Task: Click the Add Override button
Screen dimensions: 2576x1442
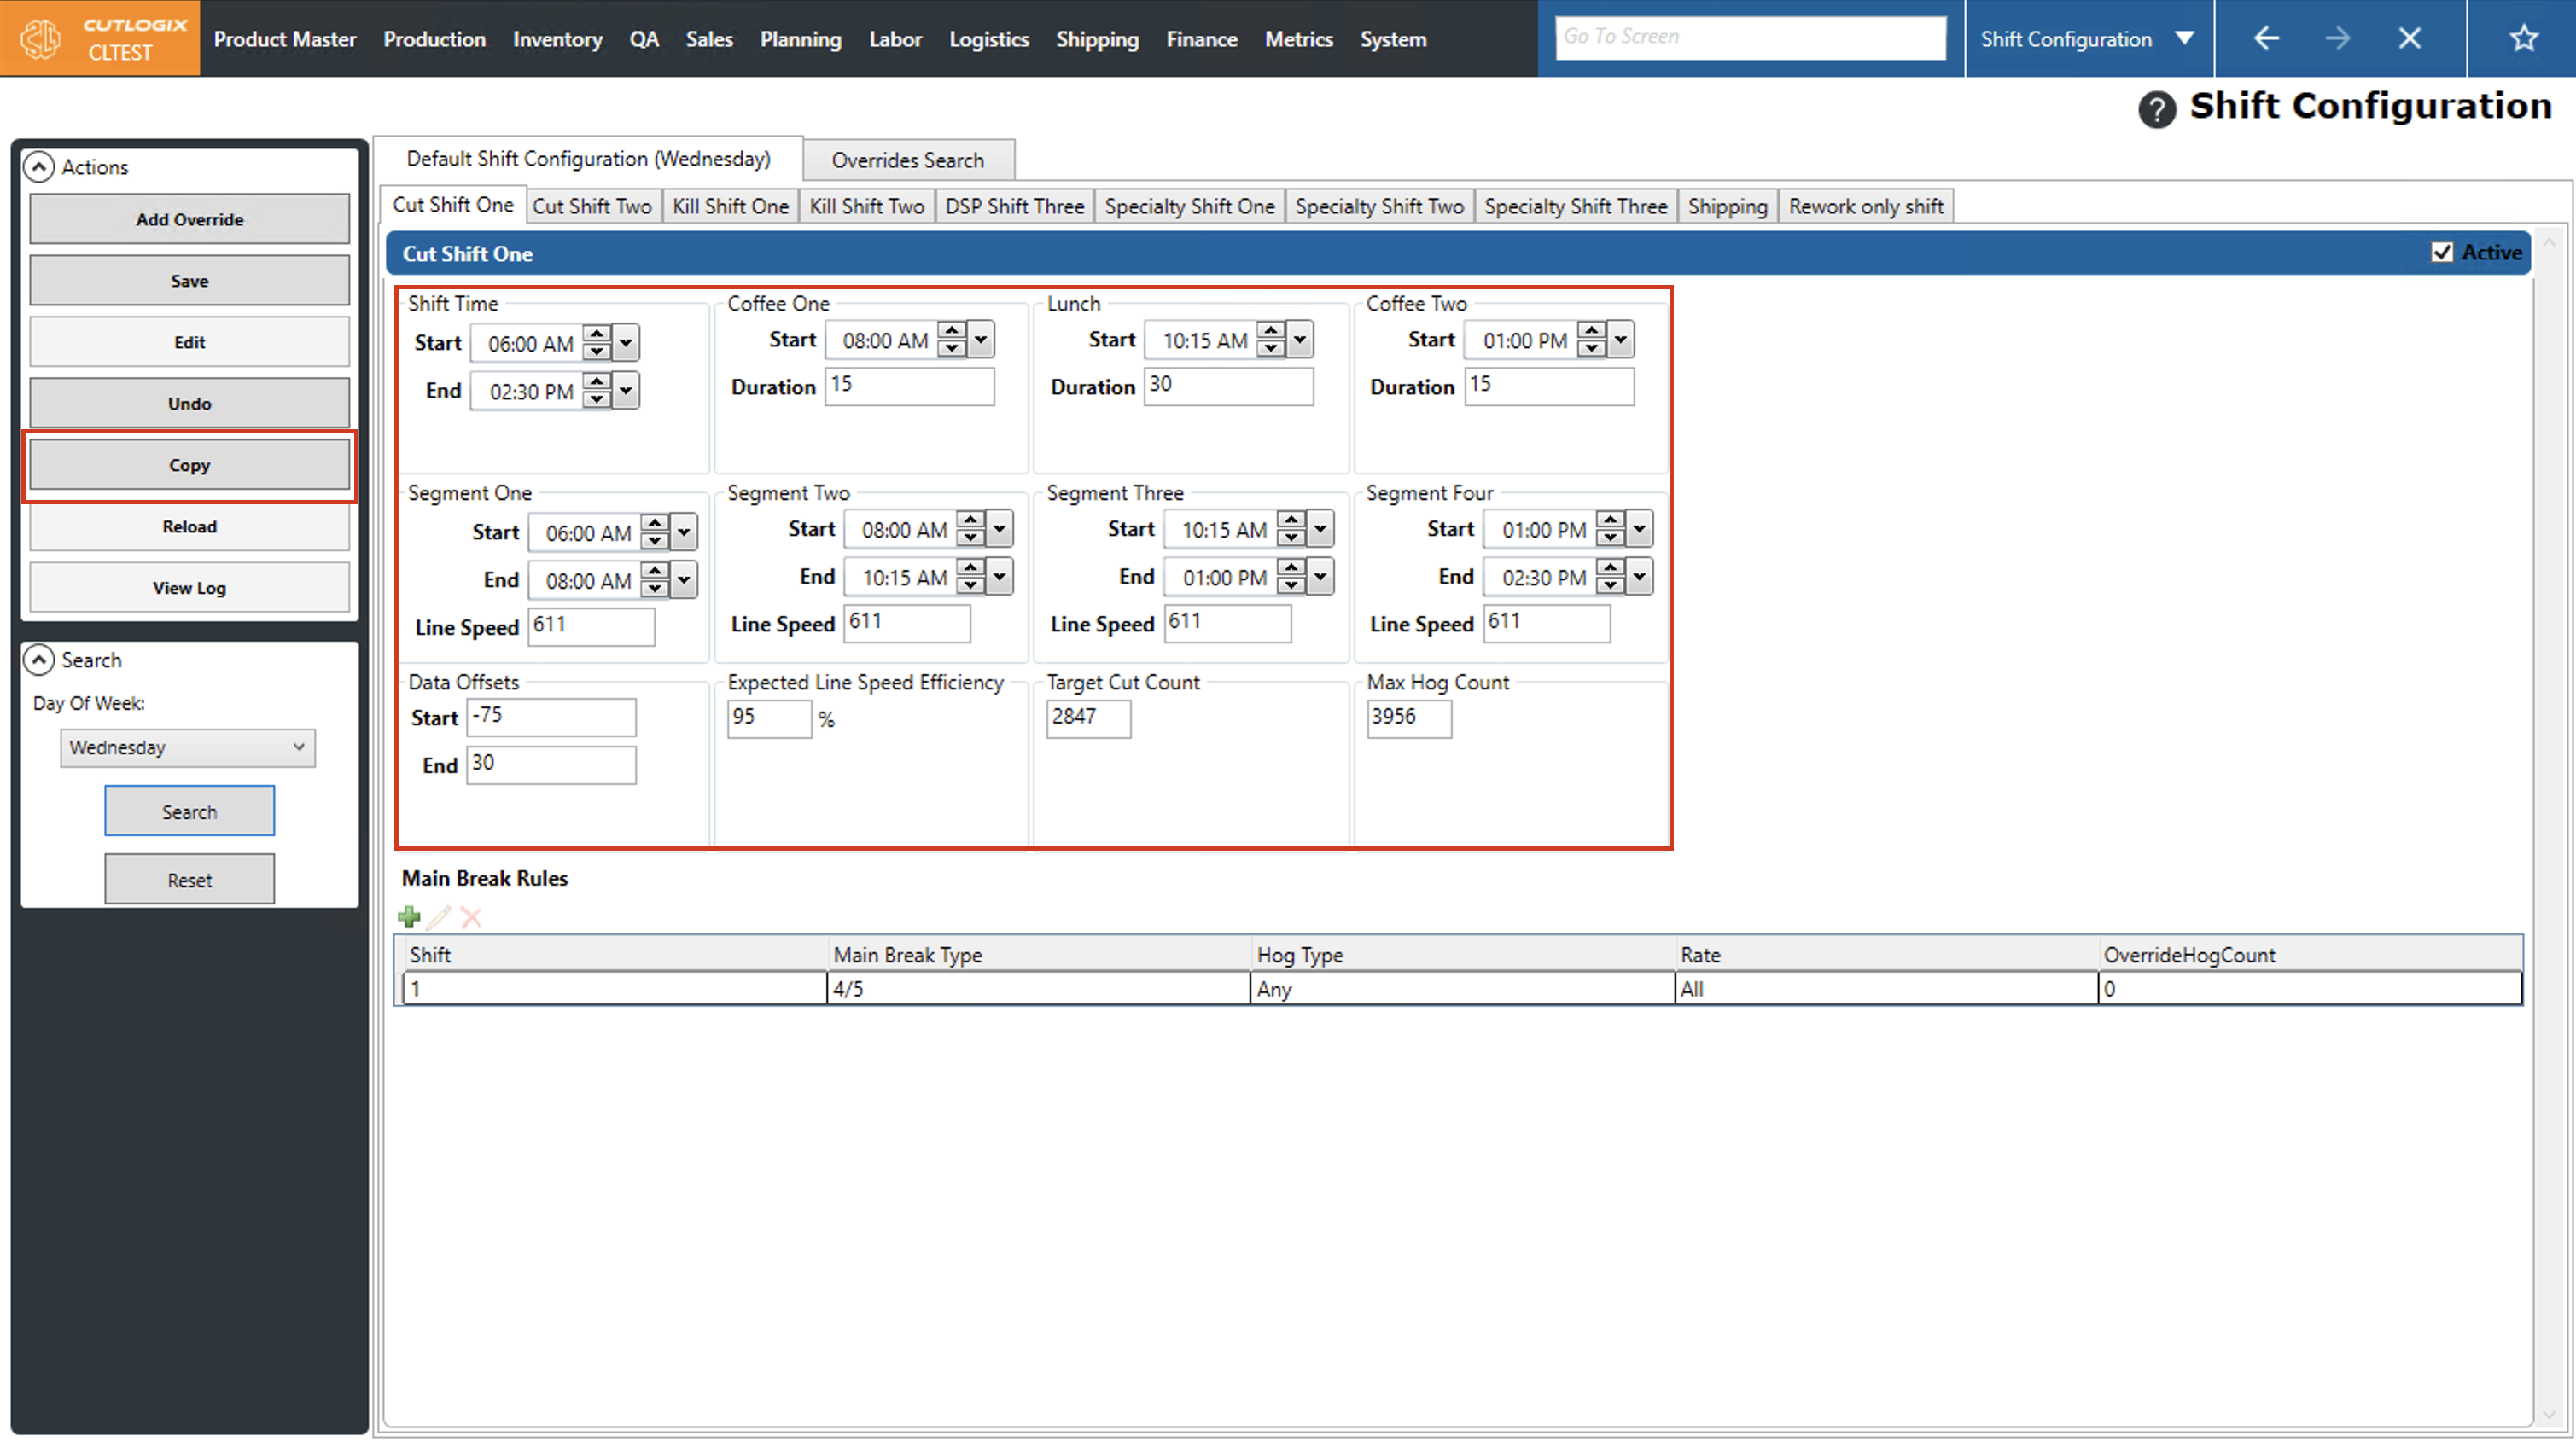Action: point(189,219)
